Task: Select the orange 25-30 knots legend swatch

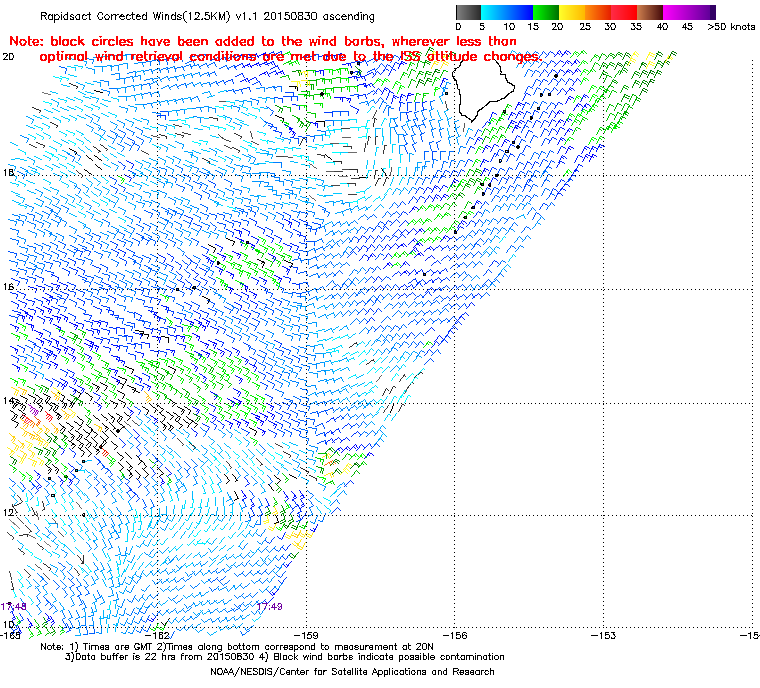Action: coord(598,12)
